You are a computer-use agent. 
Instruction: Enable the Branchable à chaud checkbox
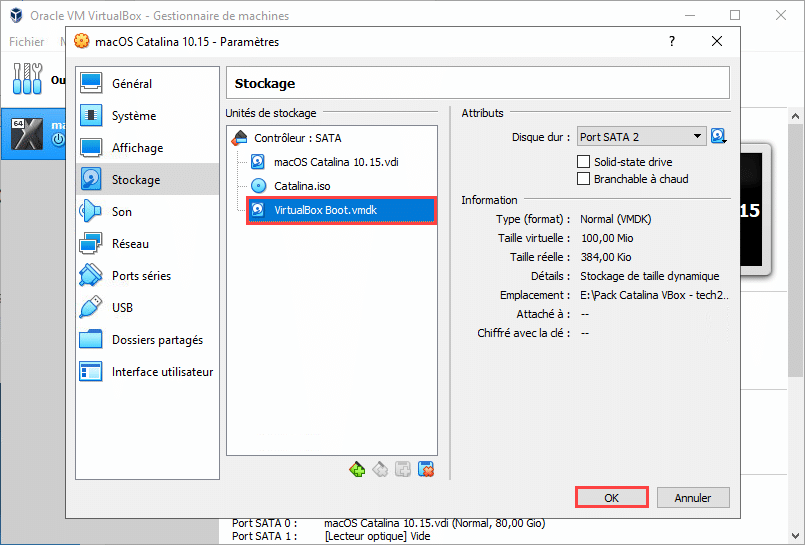pyautogui.click(x=583, y=179)
